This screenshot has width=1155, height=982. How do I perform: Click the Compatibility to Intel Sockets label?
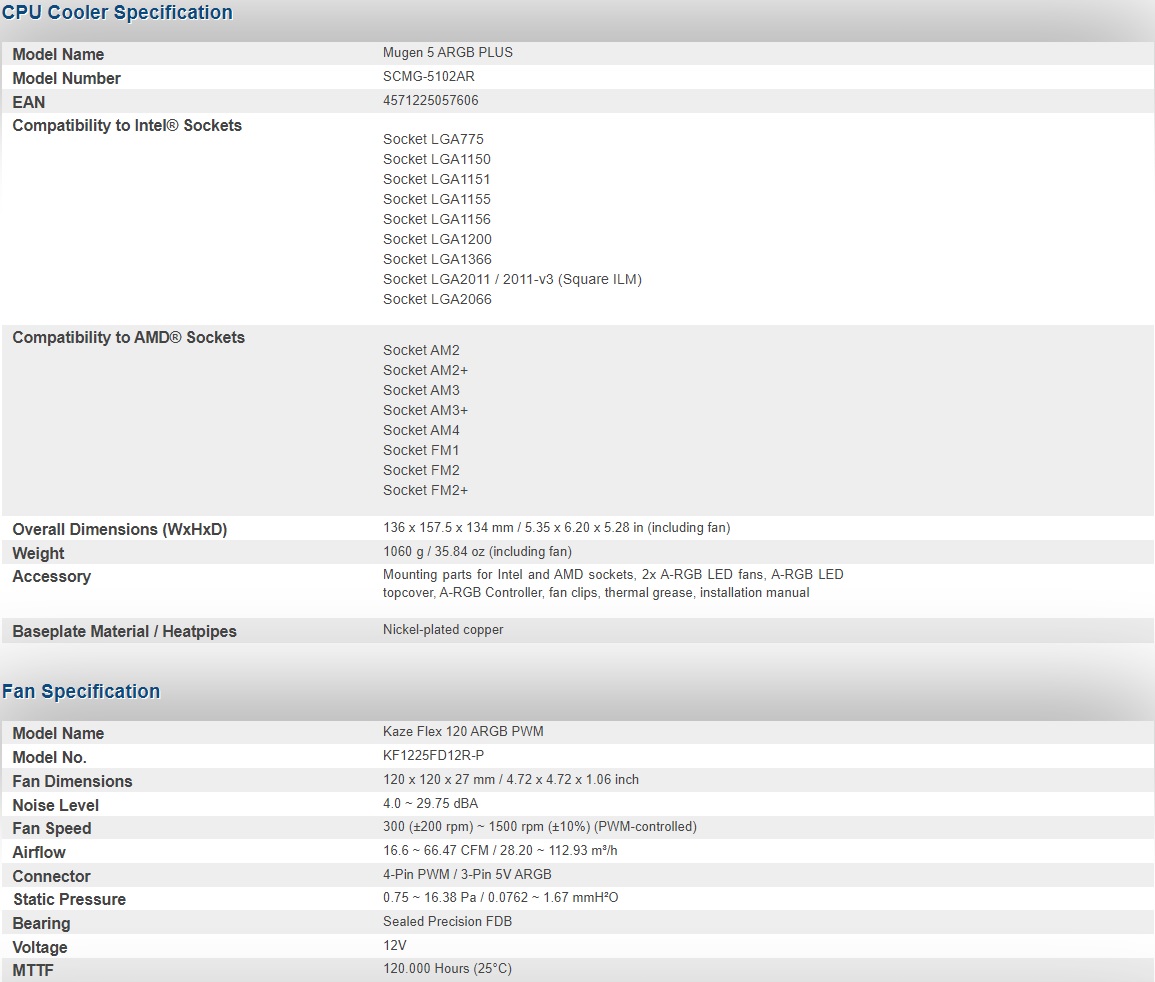click(x=127, y=125)
